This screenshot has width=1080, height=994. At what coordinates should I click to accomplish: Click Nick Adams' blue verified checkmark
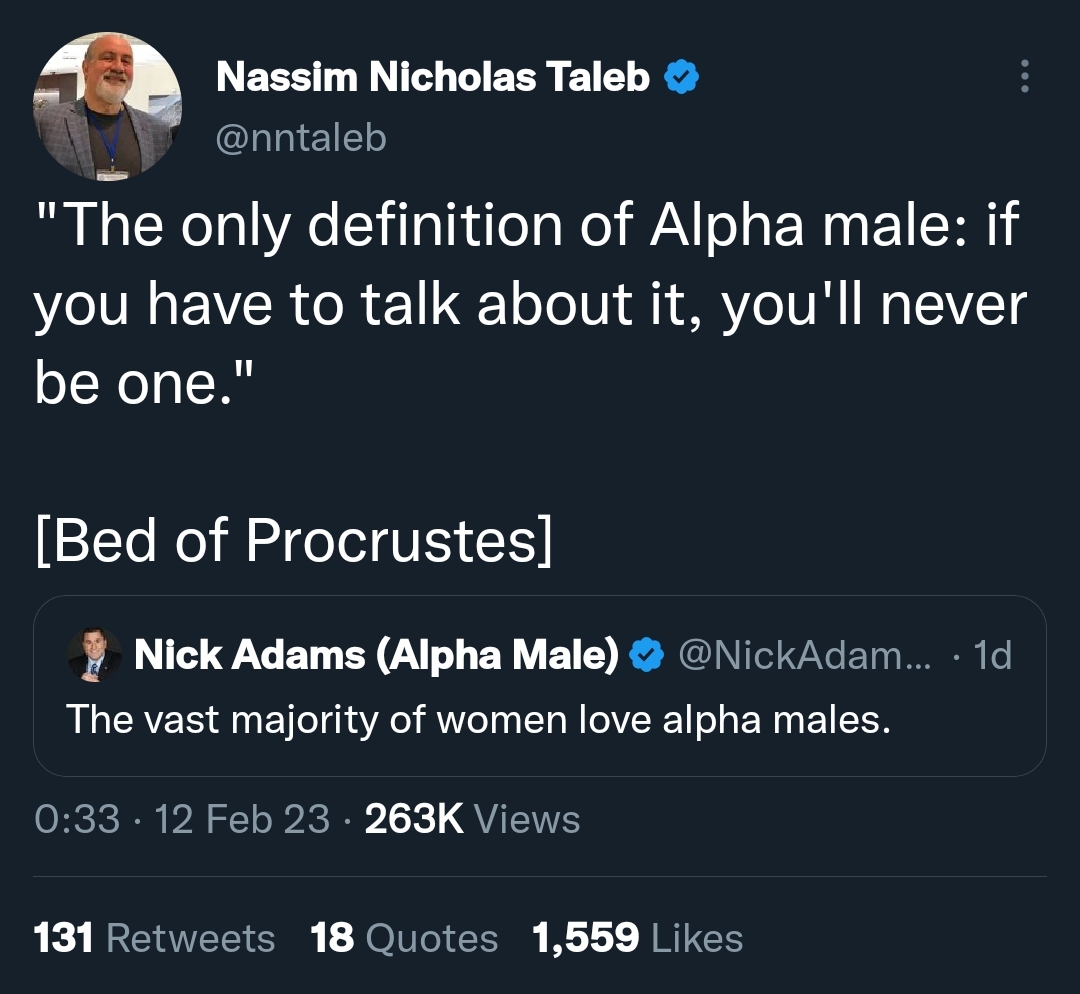[x=646, y=654]
